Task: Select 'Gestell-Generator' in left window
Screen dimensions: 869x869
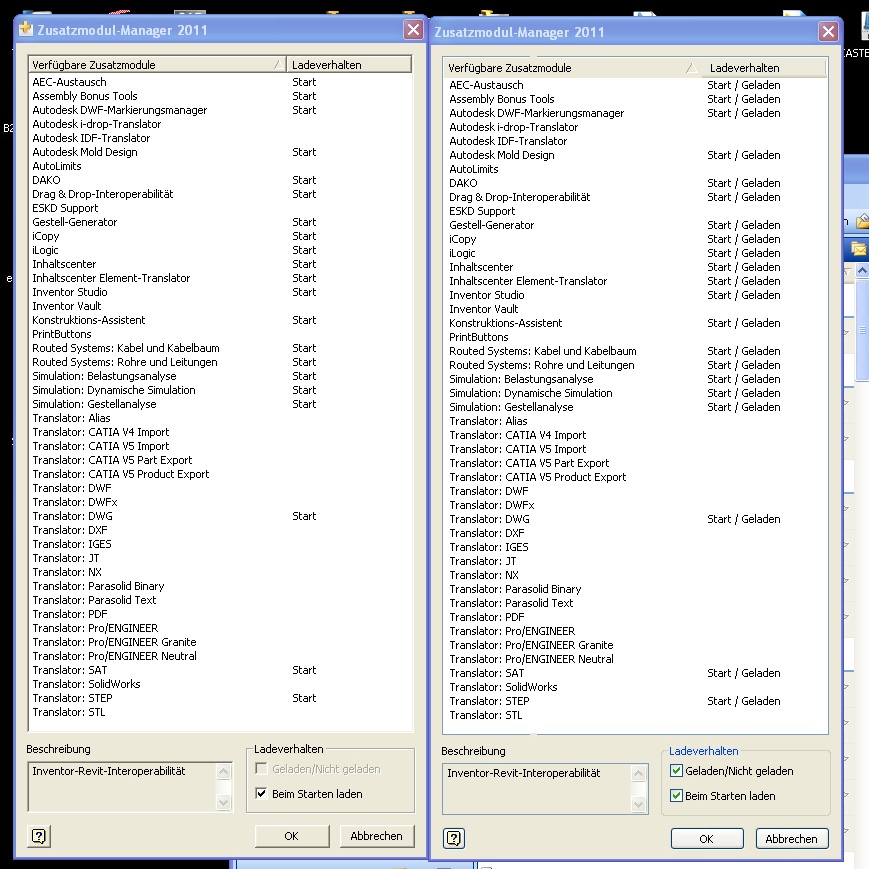Action: pos(75,222)
